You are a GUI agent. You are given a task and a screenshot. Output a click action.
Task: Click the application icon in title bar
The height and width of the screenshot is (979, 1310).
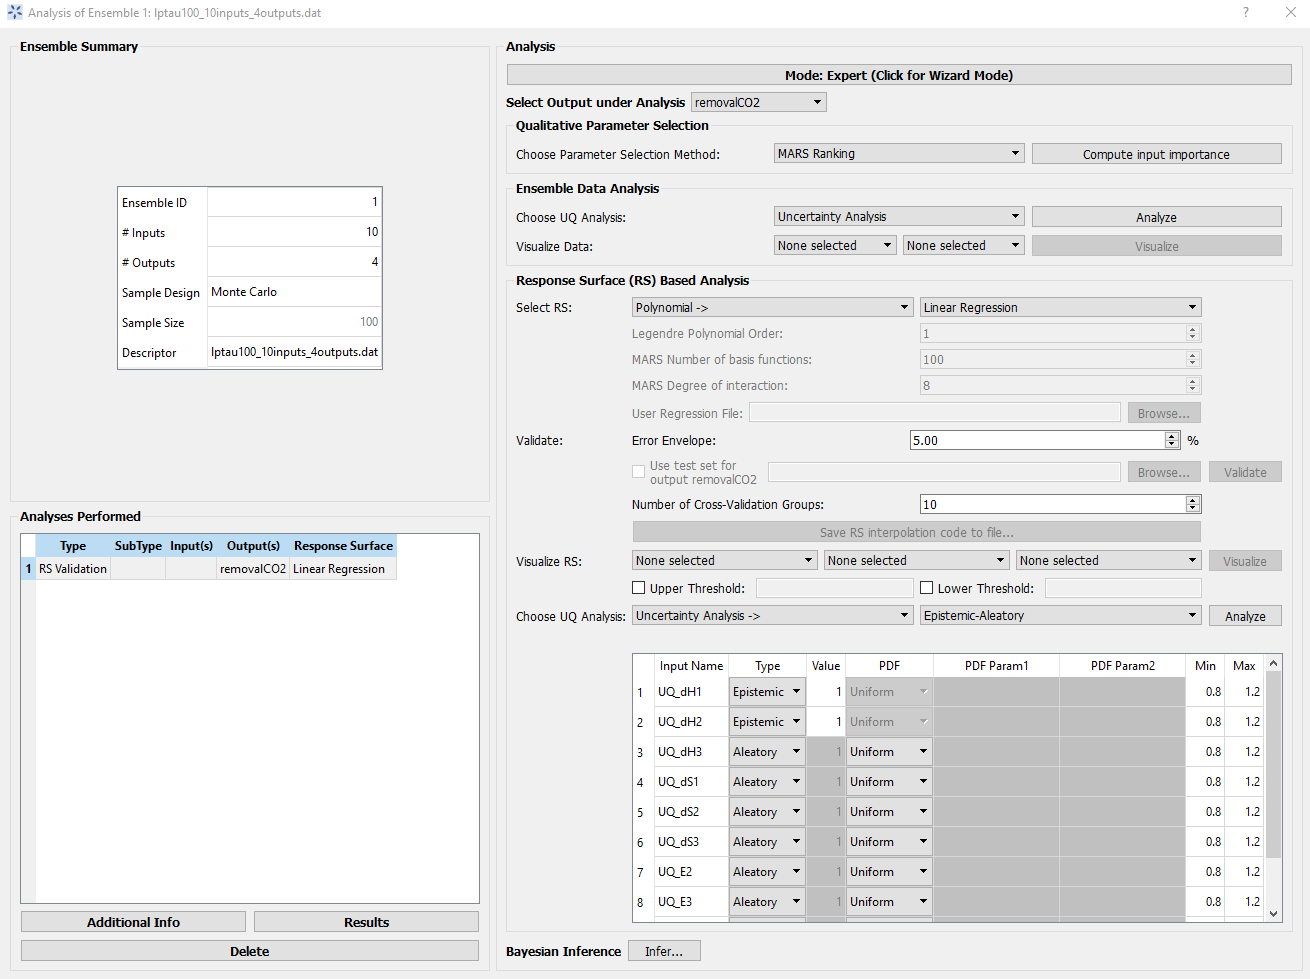click(14, 13)
